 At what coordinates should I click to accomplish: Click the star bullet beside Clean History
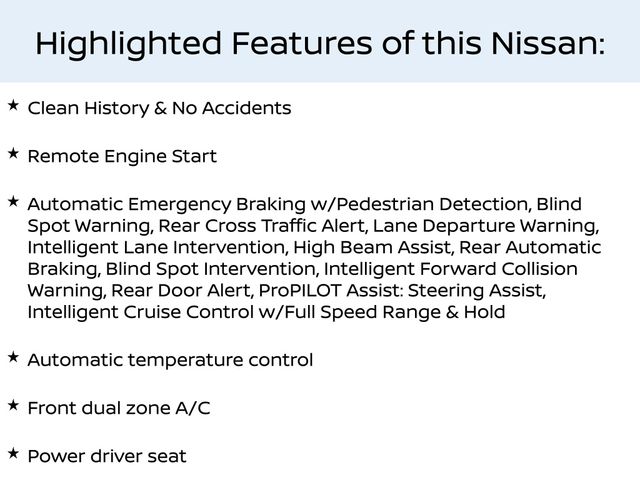pyautogui.click(x=12, y=104)
